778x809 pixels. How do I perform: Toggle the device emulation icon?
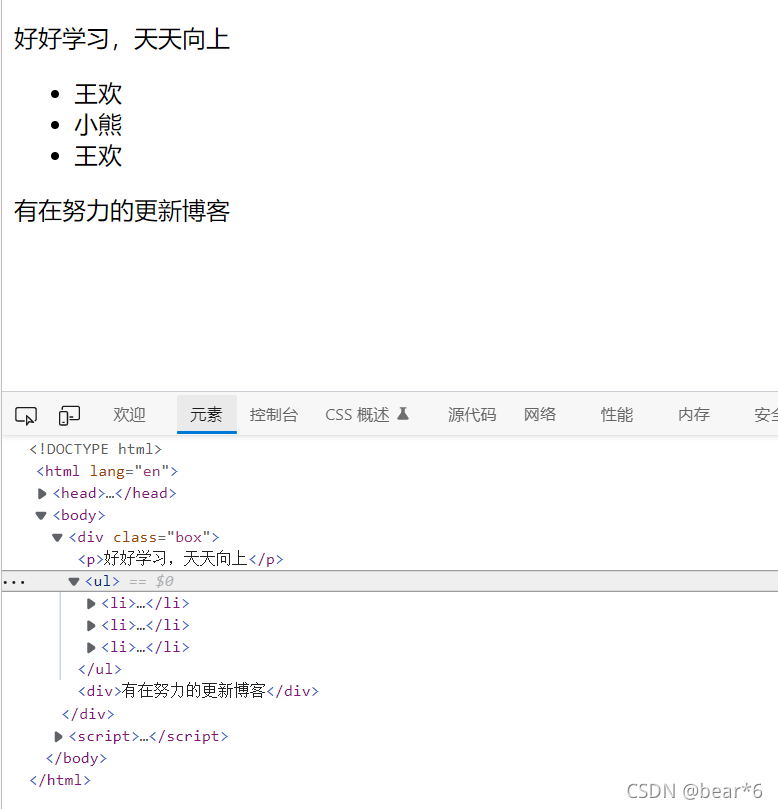69,415
